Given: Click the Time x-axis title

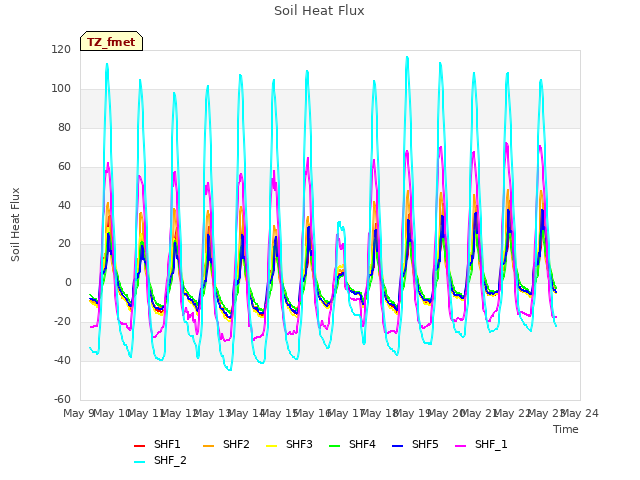Looking at the screenshot, I should 566,429.
